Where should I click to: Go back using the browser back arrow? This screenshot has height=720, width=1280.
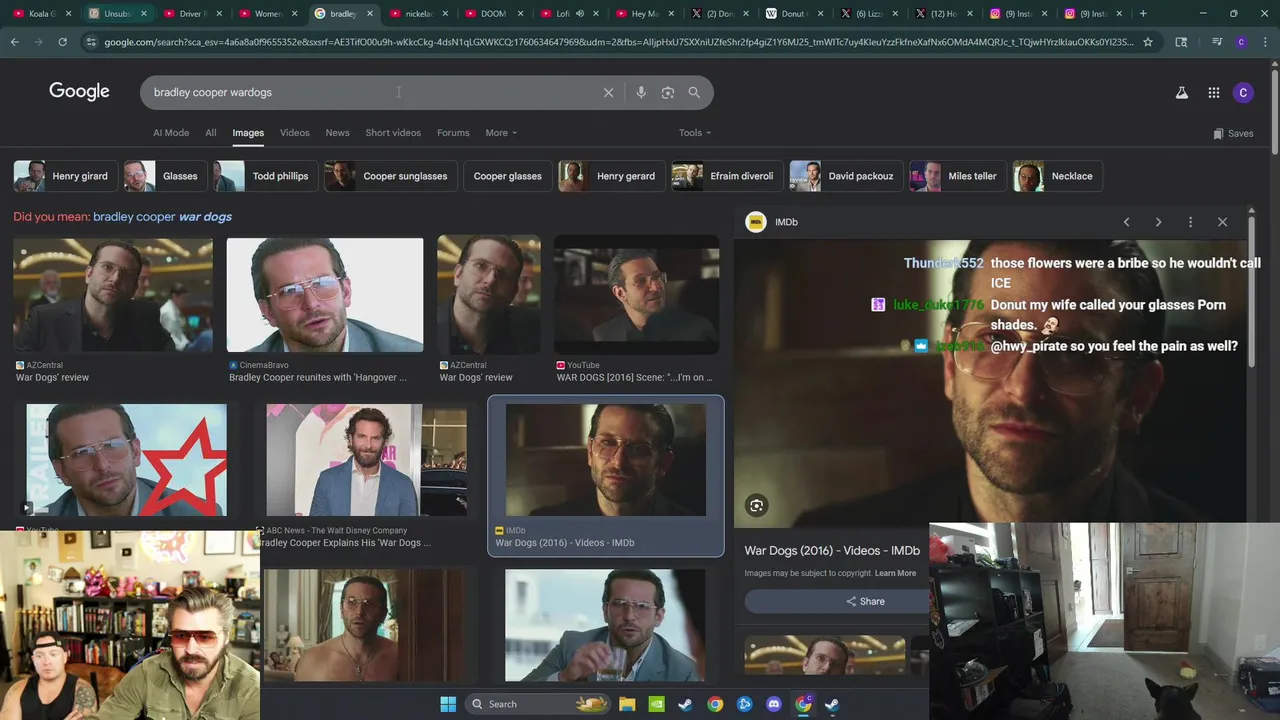point(14,42)
